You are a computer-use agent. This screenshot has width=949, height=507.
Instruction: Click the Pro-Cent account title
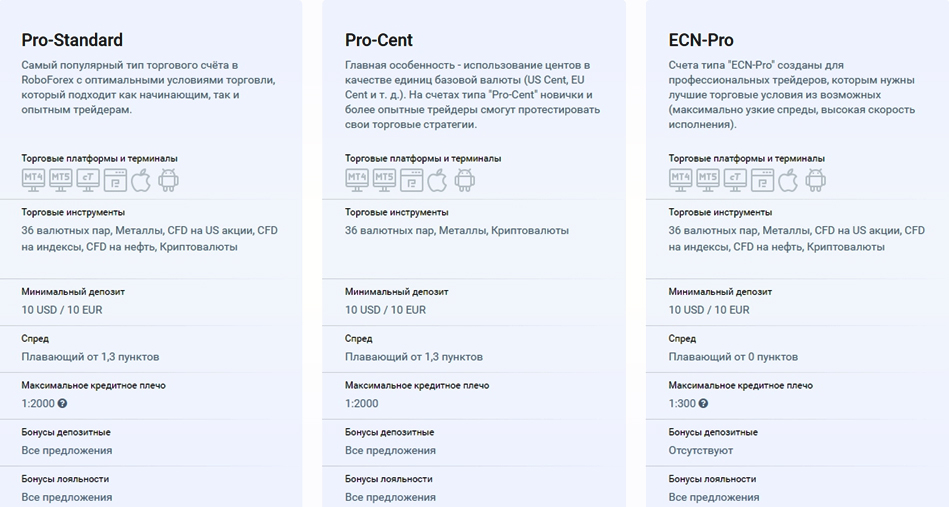(380, 40)
